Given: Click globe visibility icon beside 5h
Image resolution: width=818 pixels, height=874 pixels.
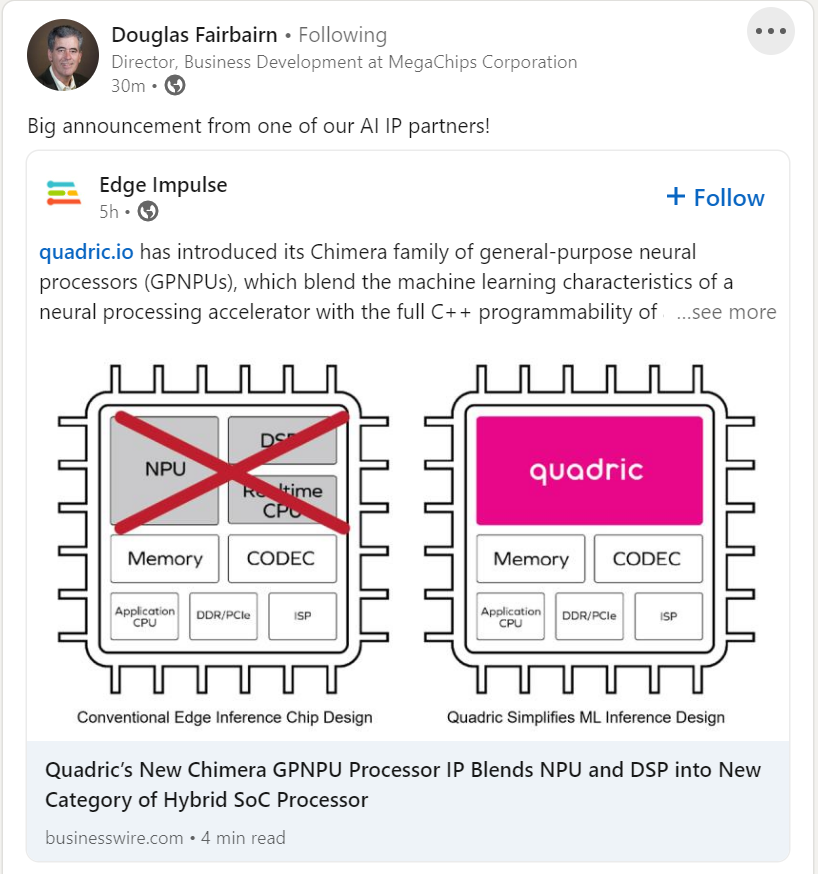Looking at the screenshot, I should click(148, 211).
